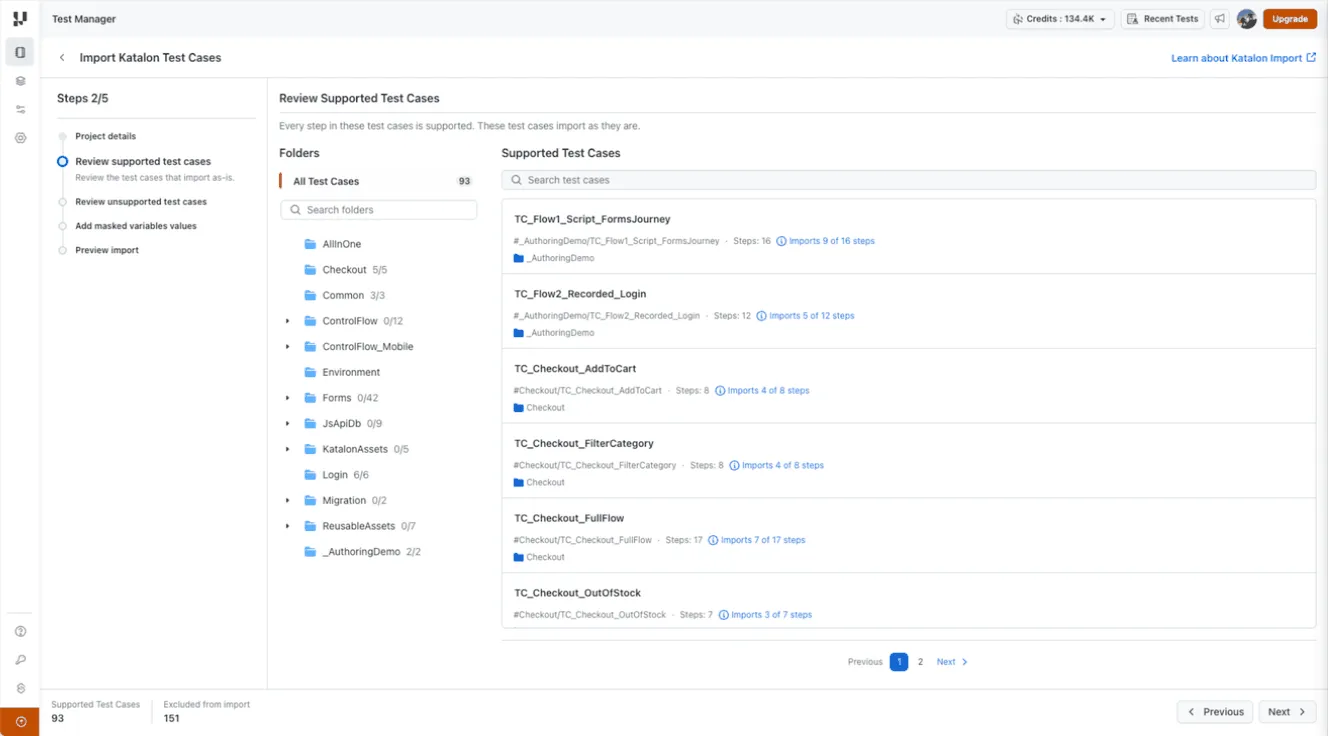Open the layers stack sidebar icon
This screenshot has width=1328, height=736.
pyautogui.click(x=20, y=81)
